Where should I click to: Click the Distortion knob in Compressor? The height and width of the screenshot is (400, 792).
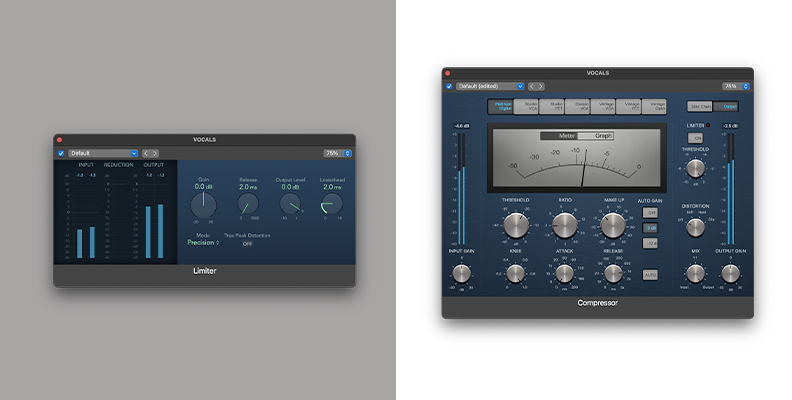696,228
